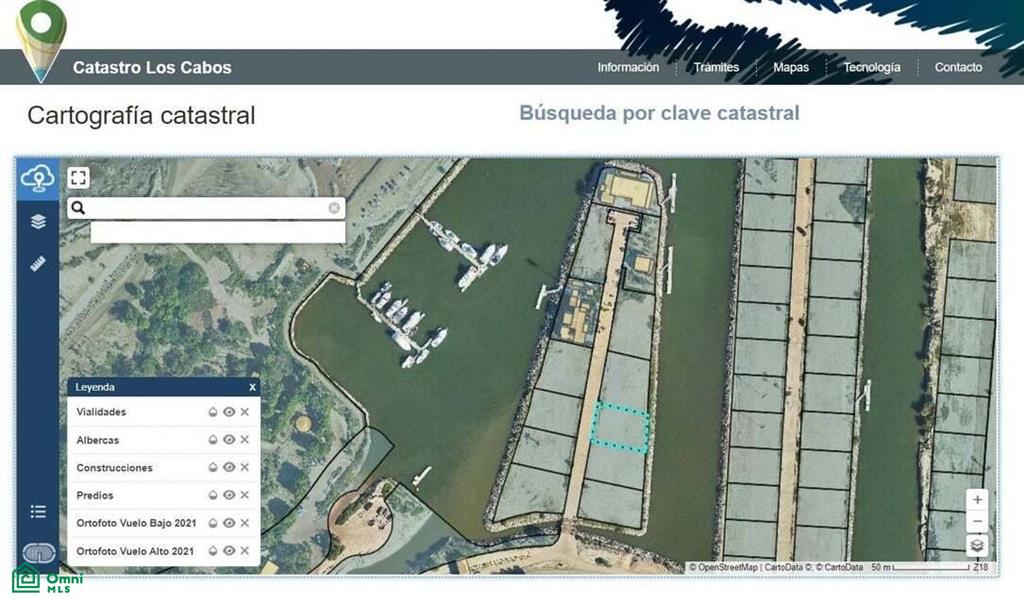Open opacity control for Construcciones layer

[213, 468]
